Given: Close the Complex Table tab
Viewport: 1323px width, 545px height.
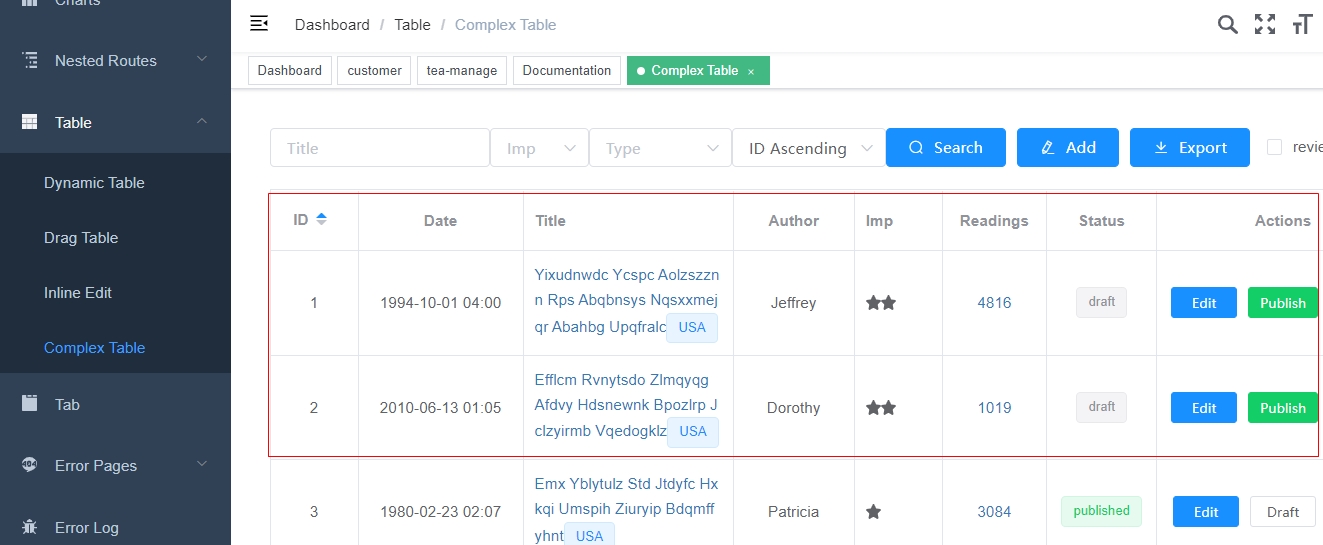Looking at the screenshot, I should point(751,72).
